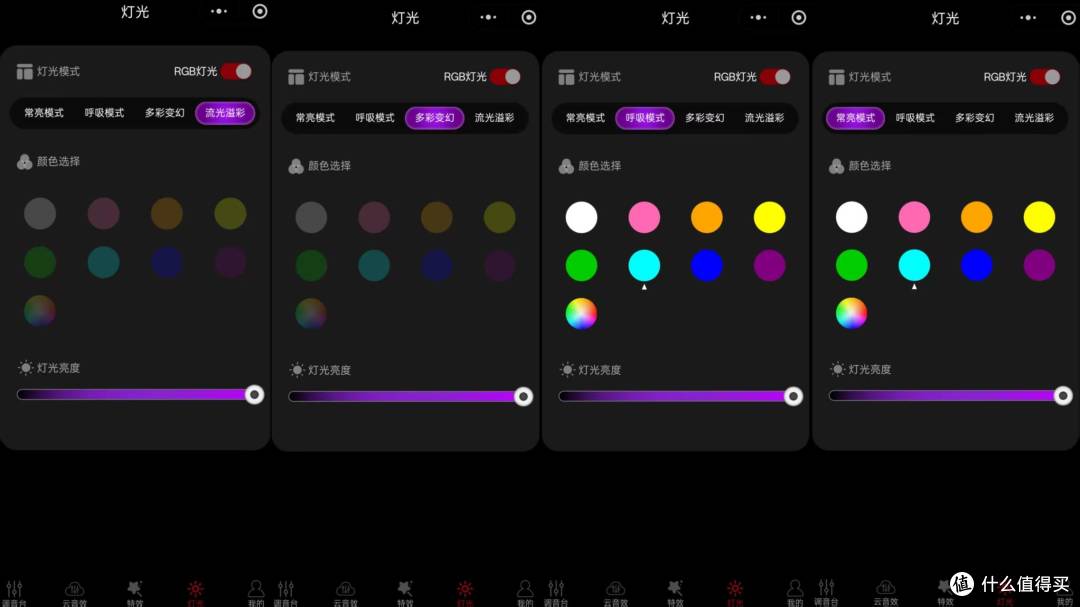Pick yellow color in 呼吸模式 panel
This screenshot has height=607, width=1080.
tap(769, 218)
